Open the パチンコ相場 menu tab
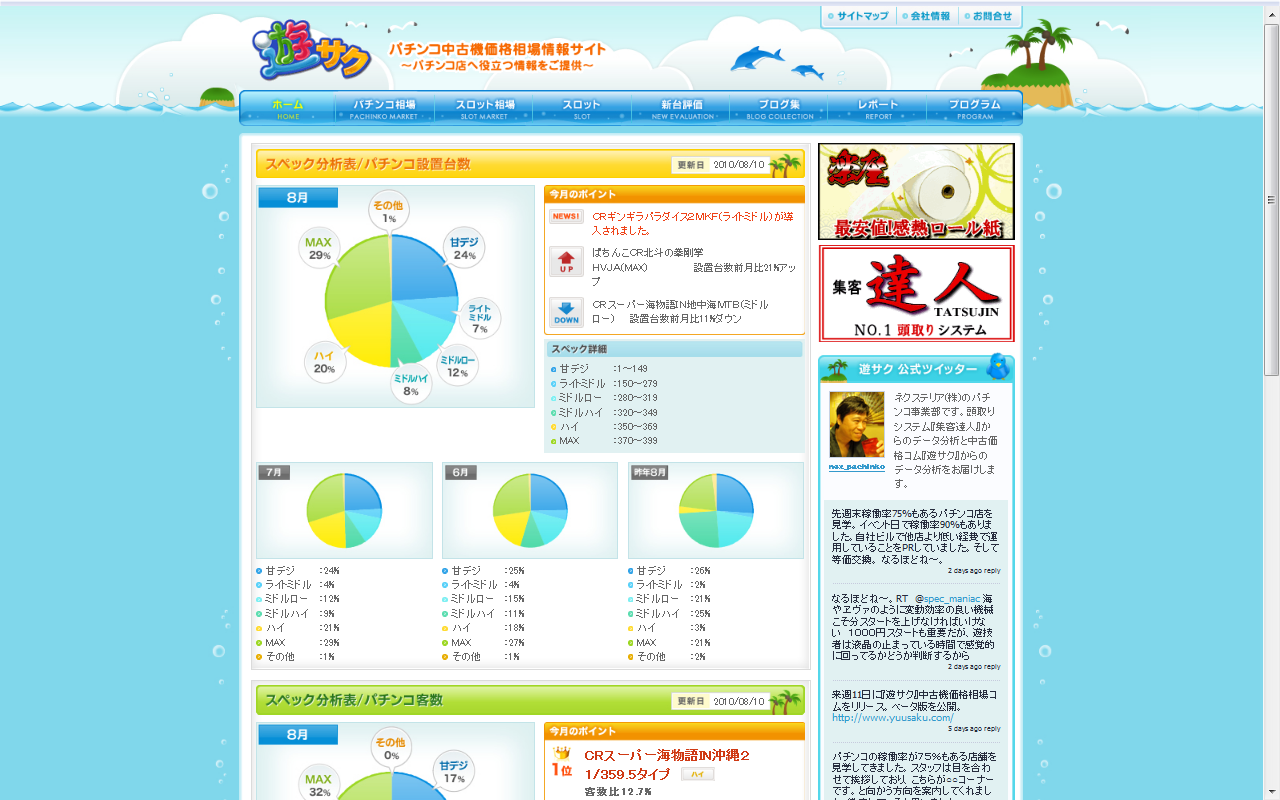Screen dimensions: 1280x800 [x=384, y=108]
